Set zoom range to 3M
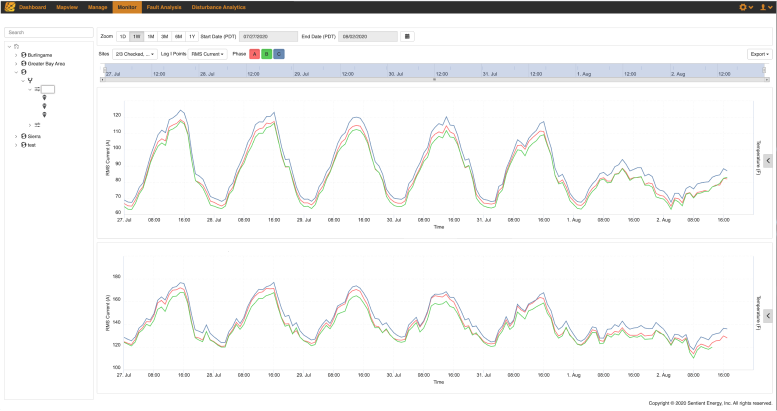 pyautogui.click(x=165, y=37)
